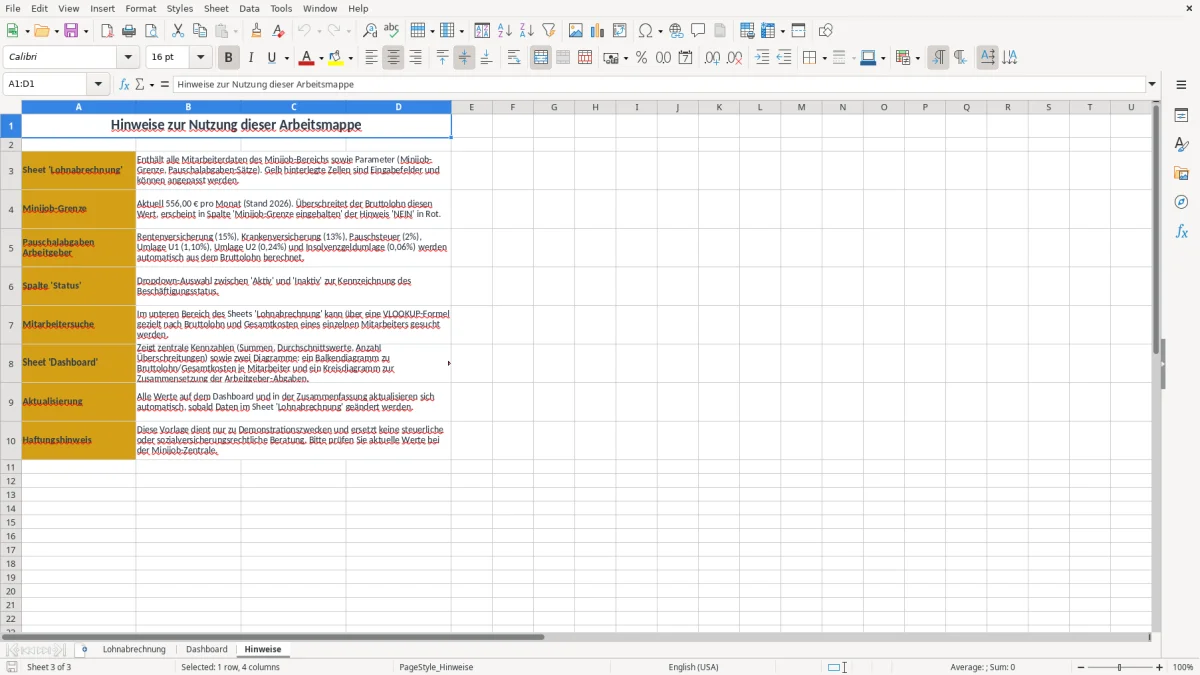Open Find & Replace
The width and height of the screenshot is (1200, 675).
point(370,31)
